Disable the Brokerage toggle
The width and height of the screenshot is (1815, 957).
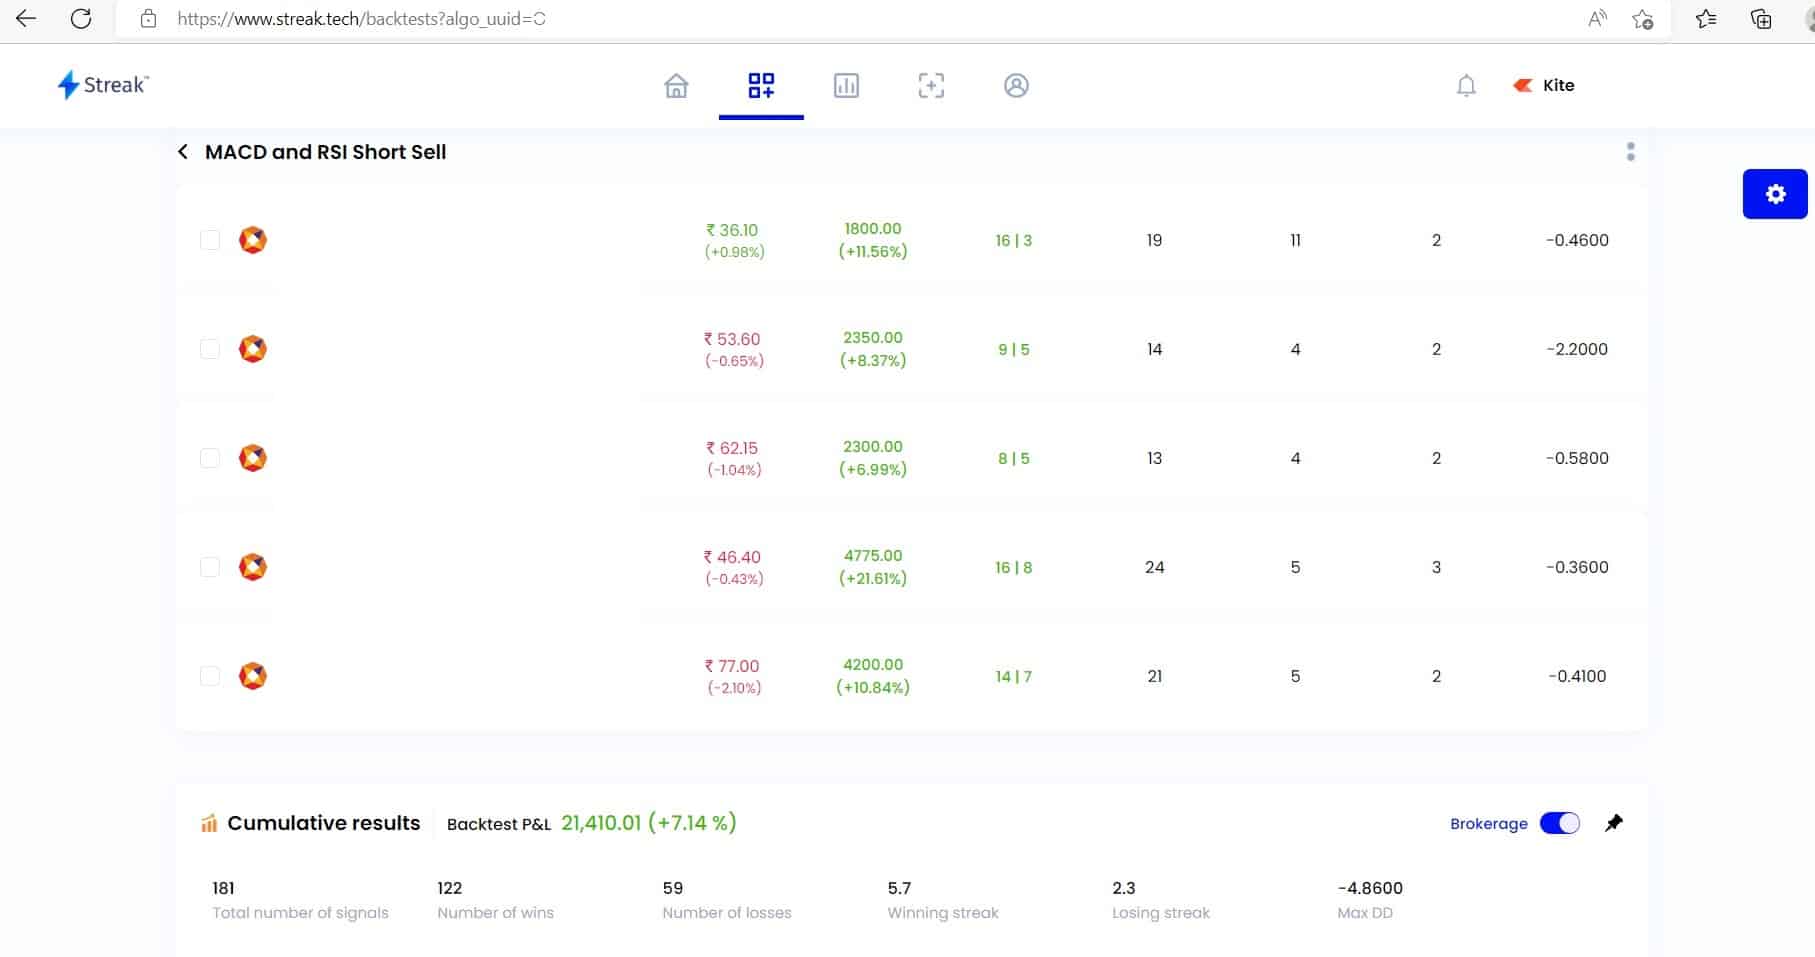[1561, 823]
